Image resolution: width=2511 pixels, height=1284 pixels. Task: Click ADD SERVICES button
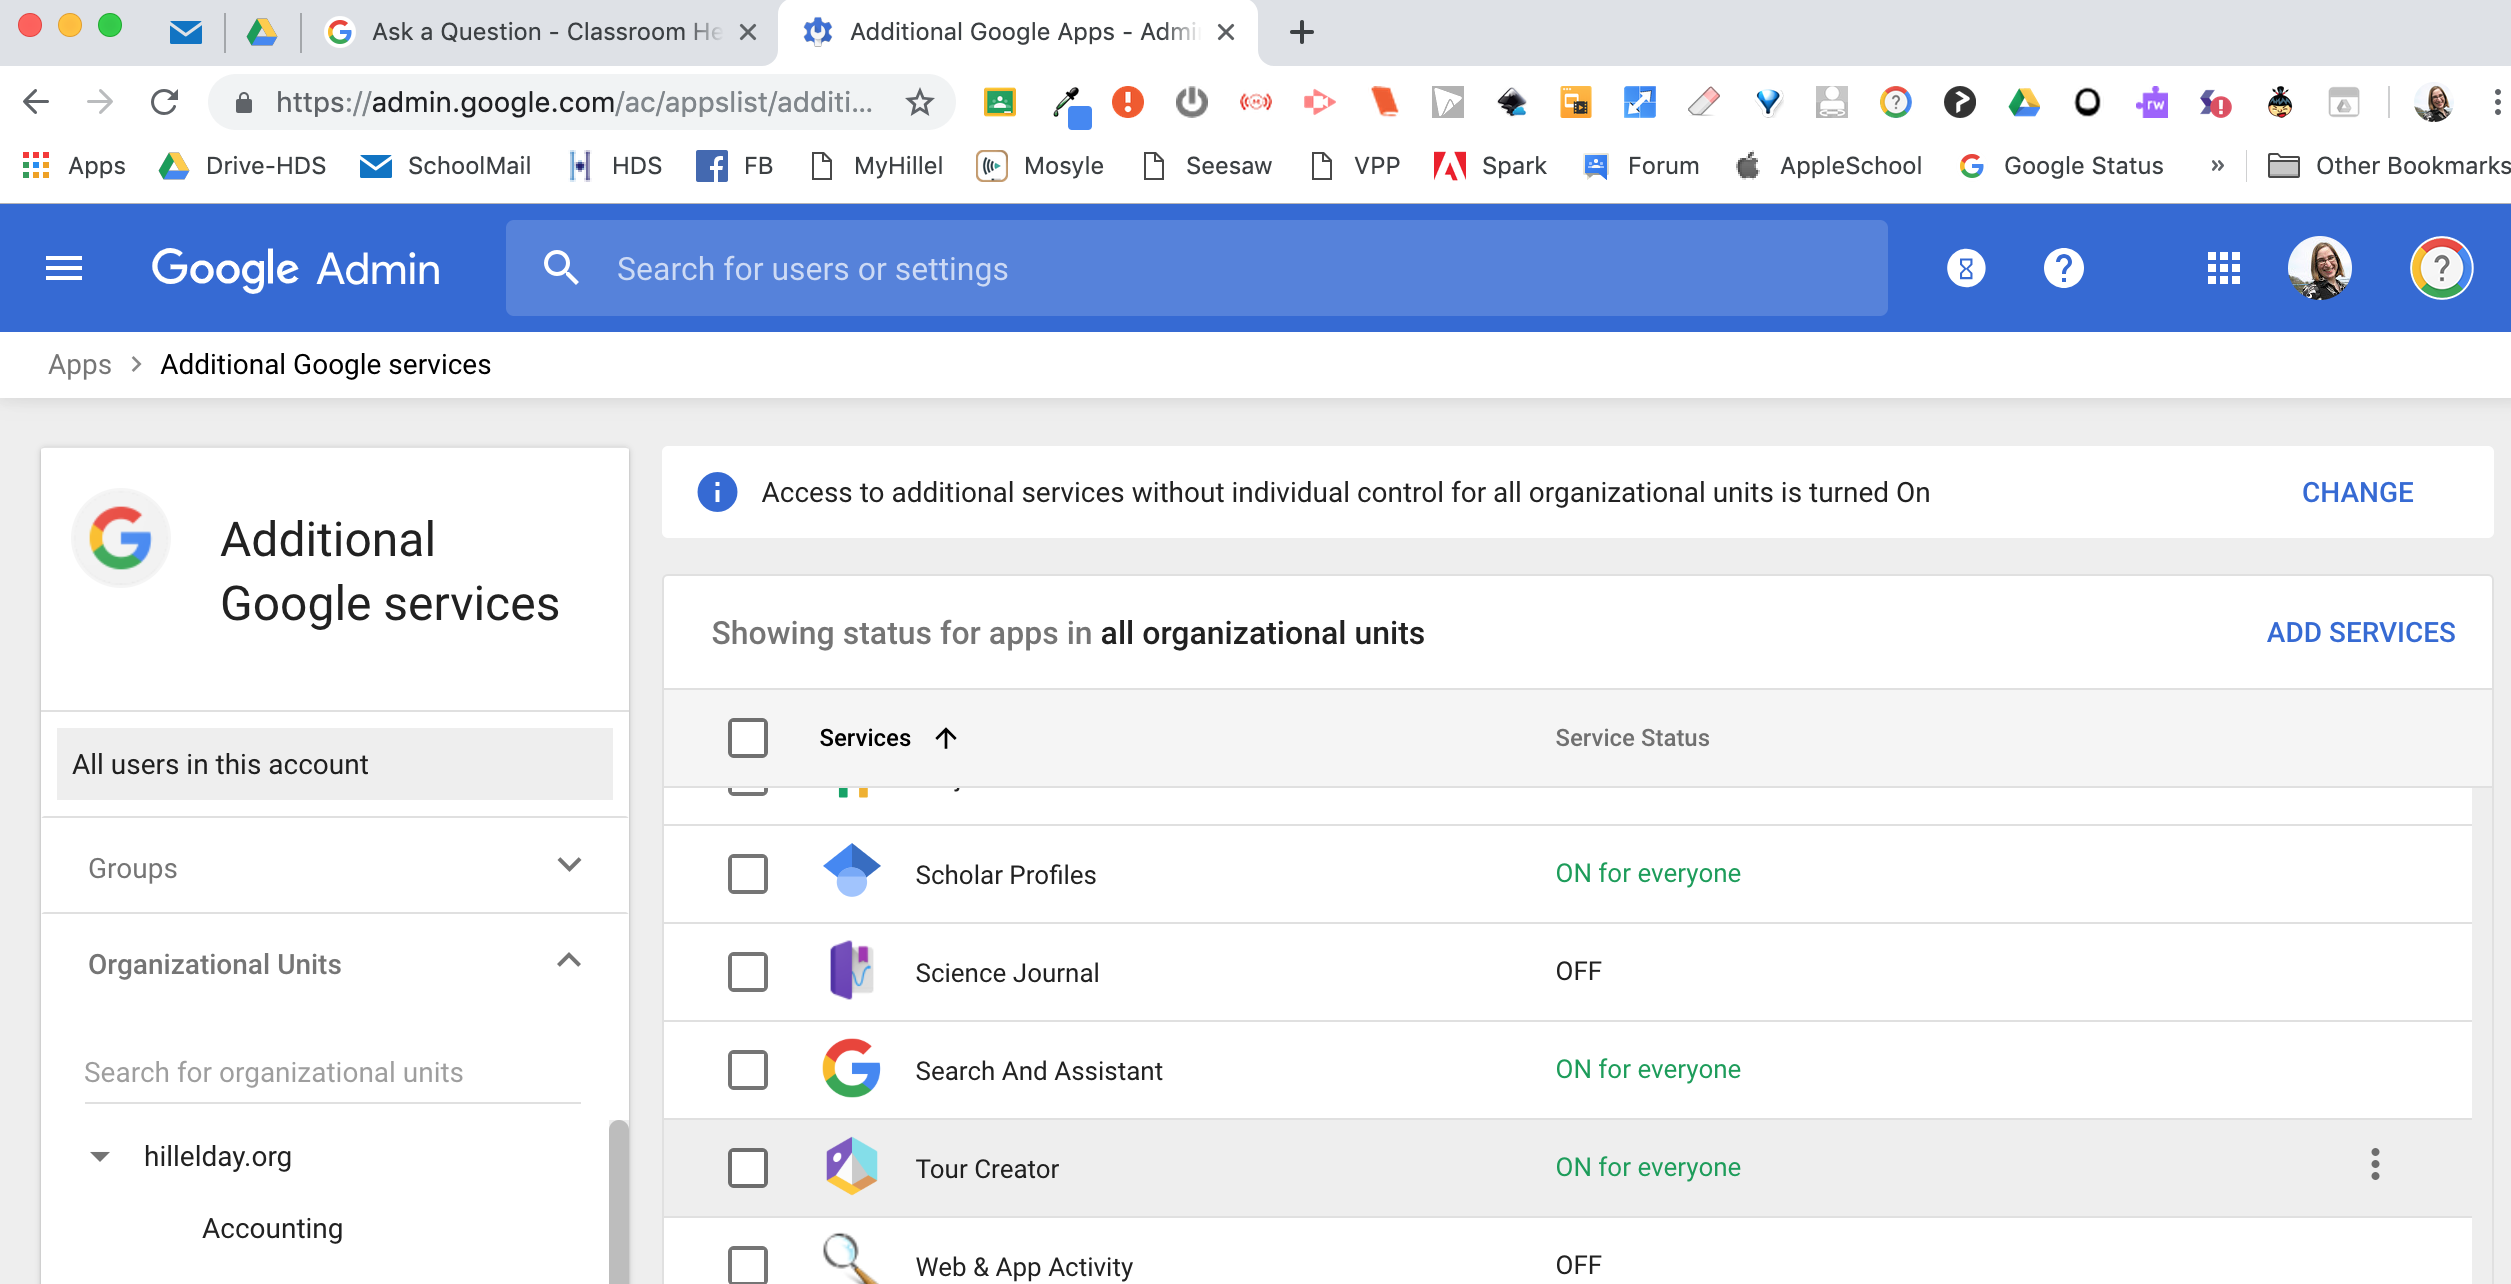coord(2360,632)
